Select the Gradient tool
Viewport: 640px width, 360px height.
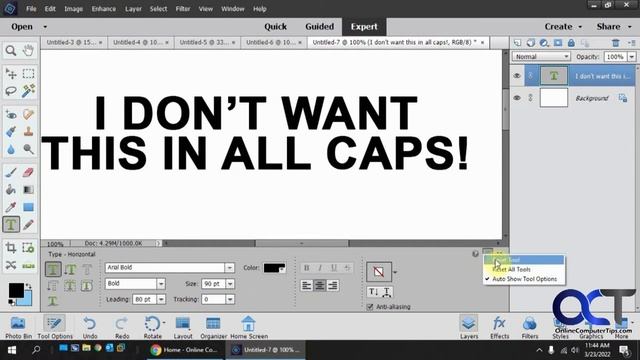pyautogui.click(x=28, y=190)
